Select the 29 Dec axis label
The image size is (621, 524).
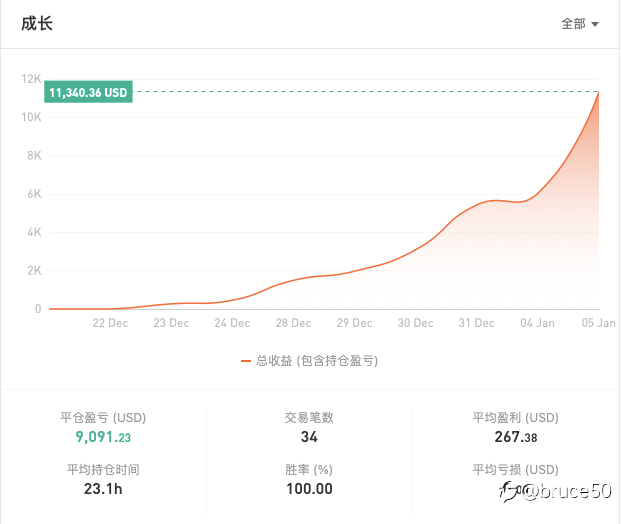[354, 323]
